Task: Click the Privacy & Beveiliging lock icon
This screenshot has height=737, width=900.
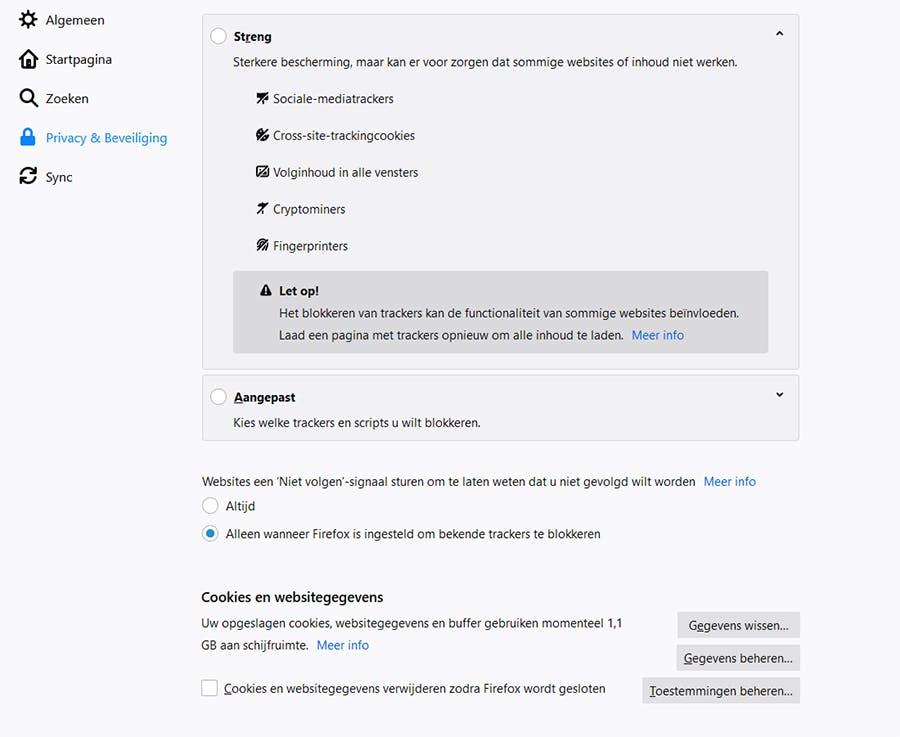Action: pos(28,138)
